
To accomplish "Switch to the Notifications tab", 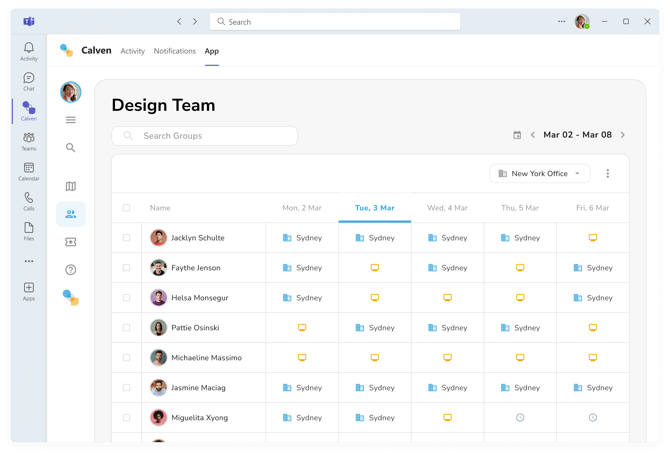I will 175,51.
